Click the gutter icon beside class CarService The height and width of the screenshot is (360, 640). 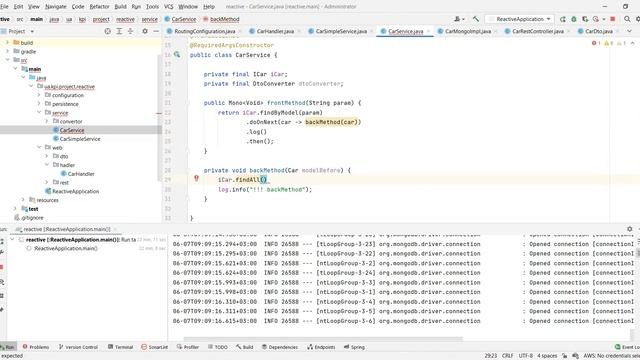point(177,55)
